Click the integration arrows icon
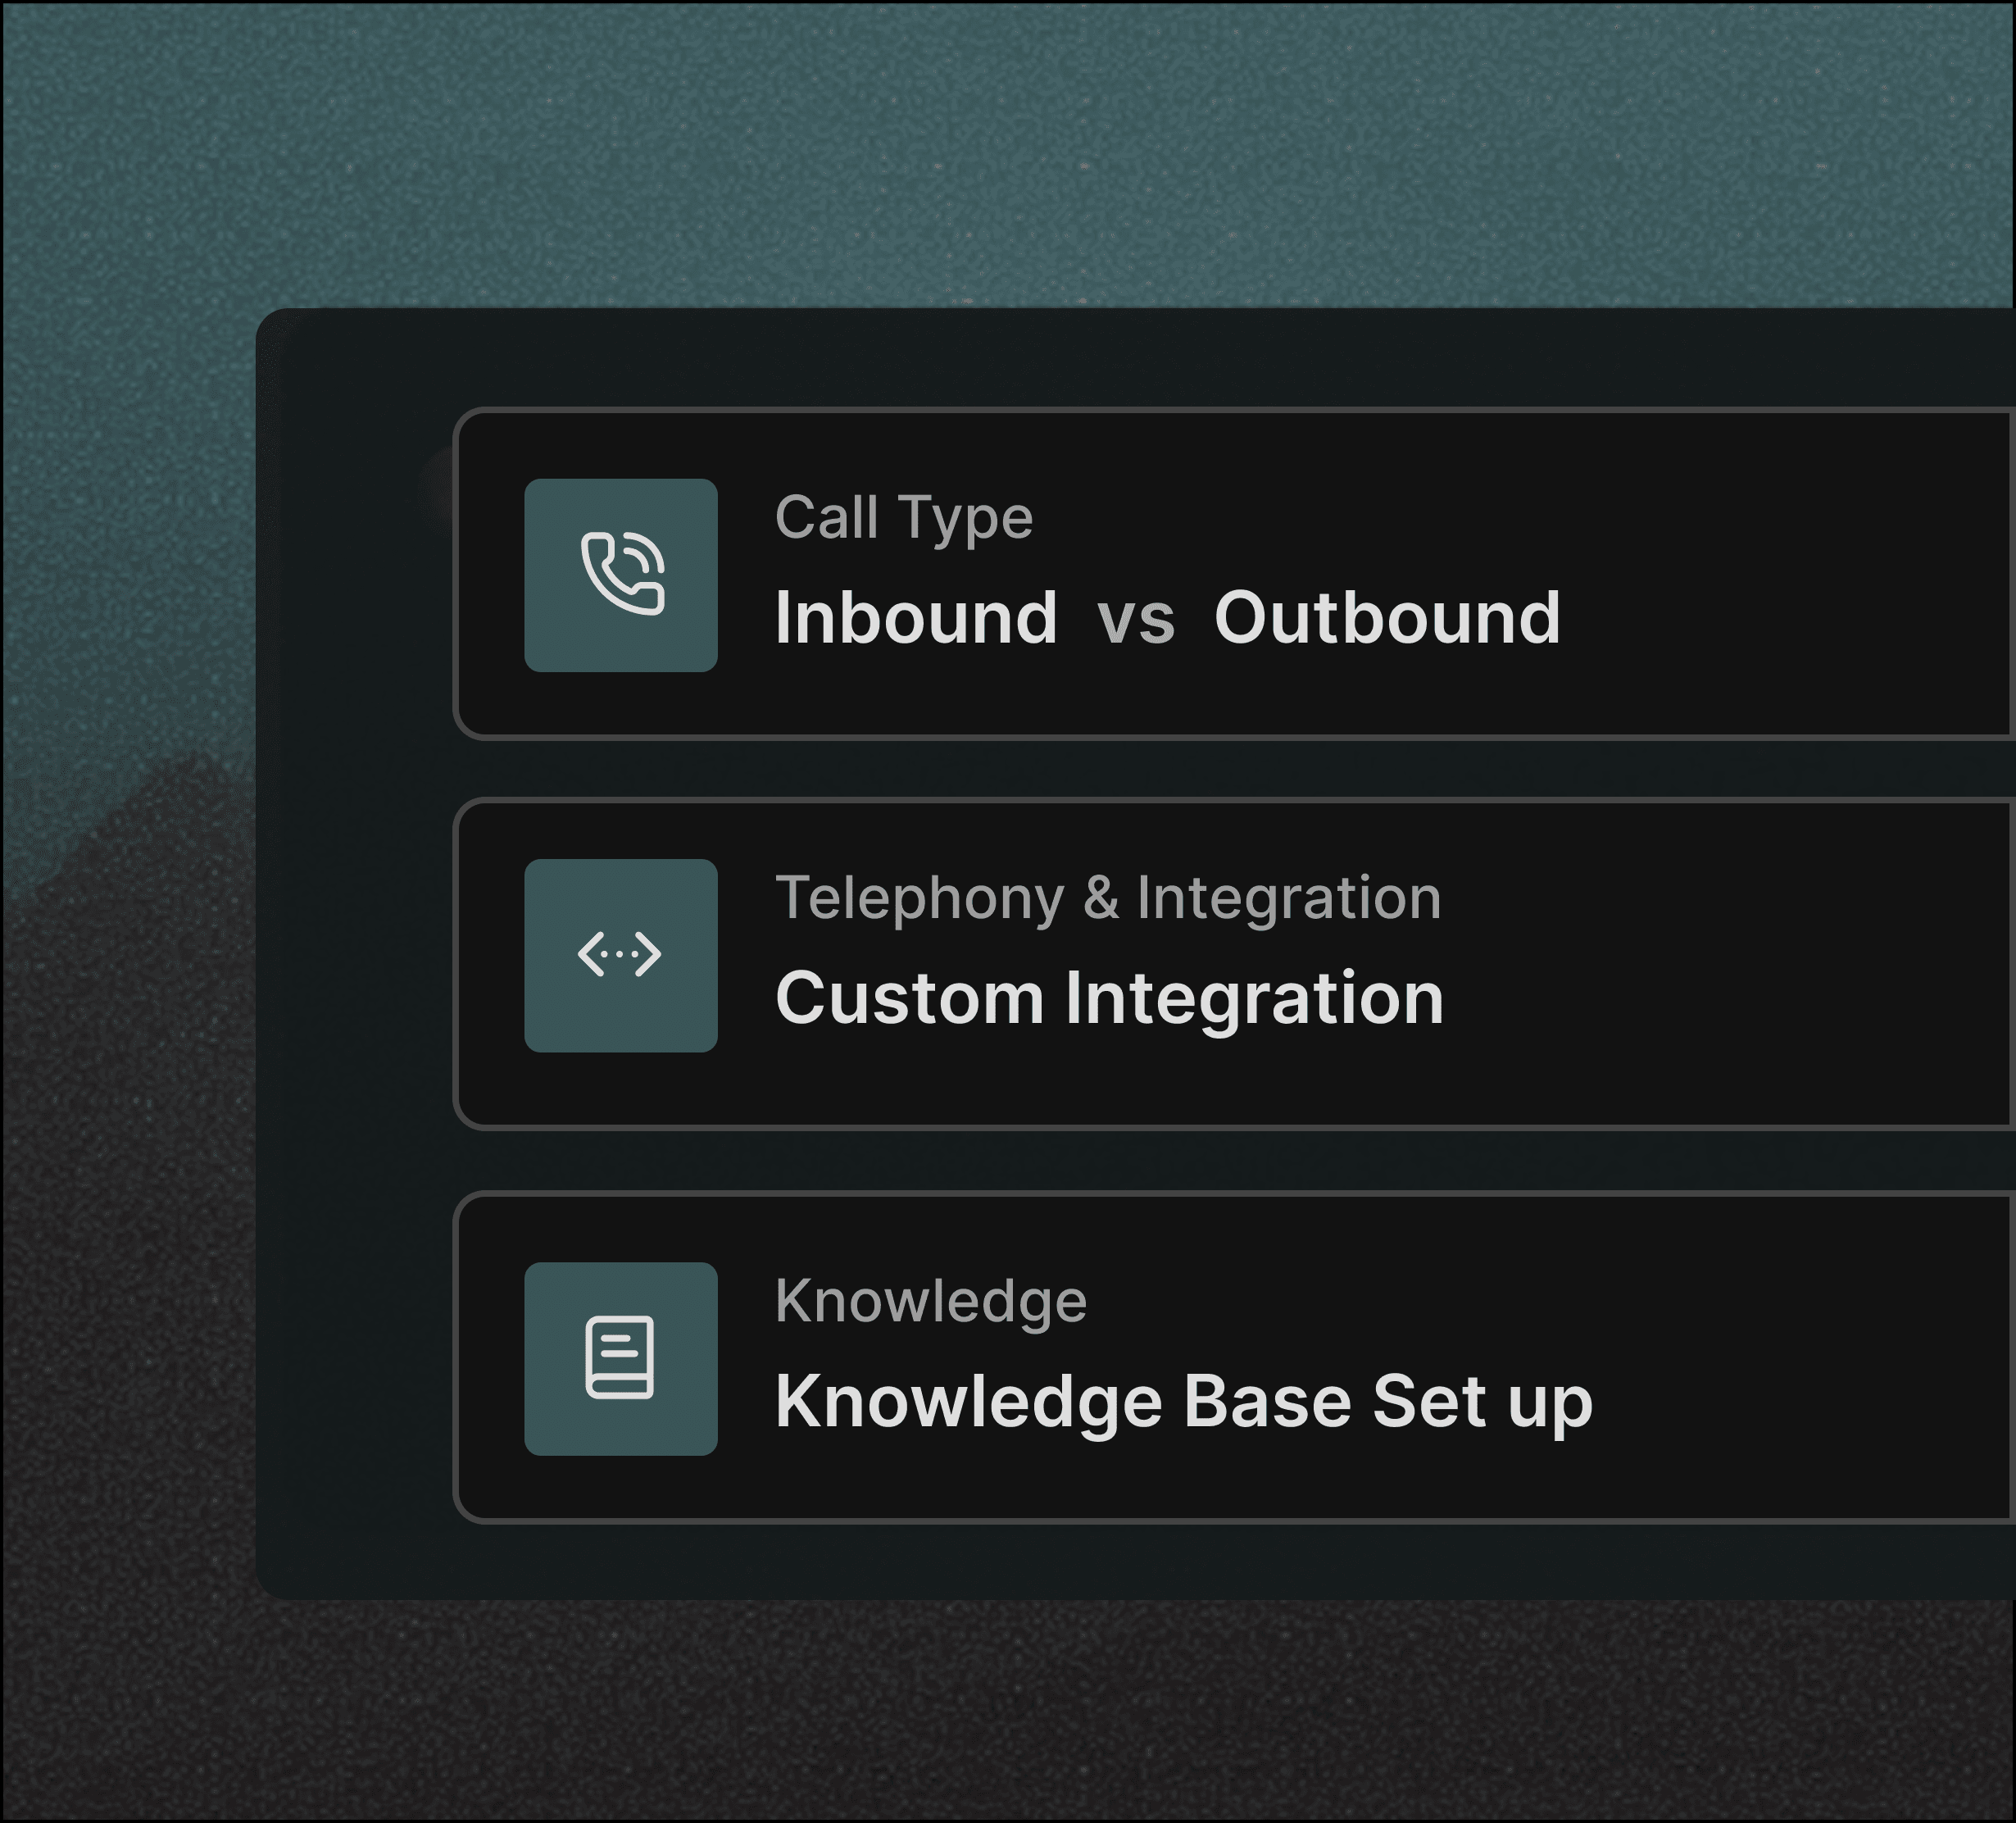The width and height of the screenshot is (2016, 1823). tap(620, 955)
